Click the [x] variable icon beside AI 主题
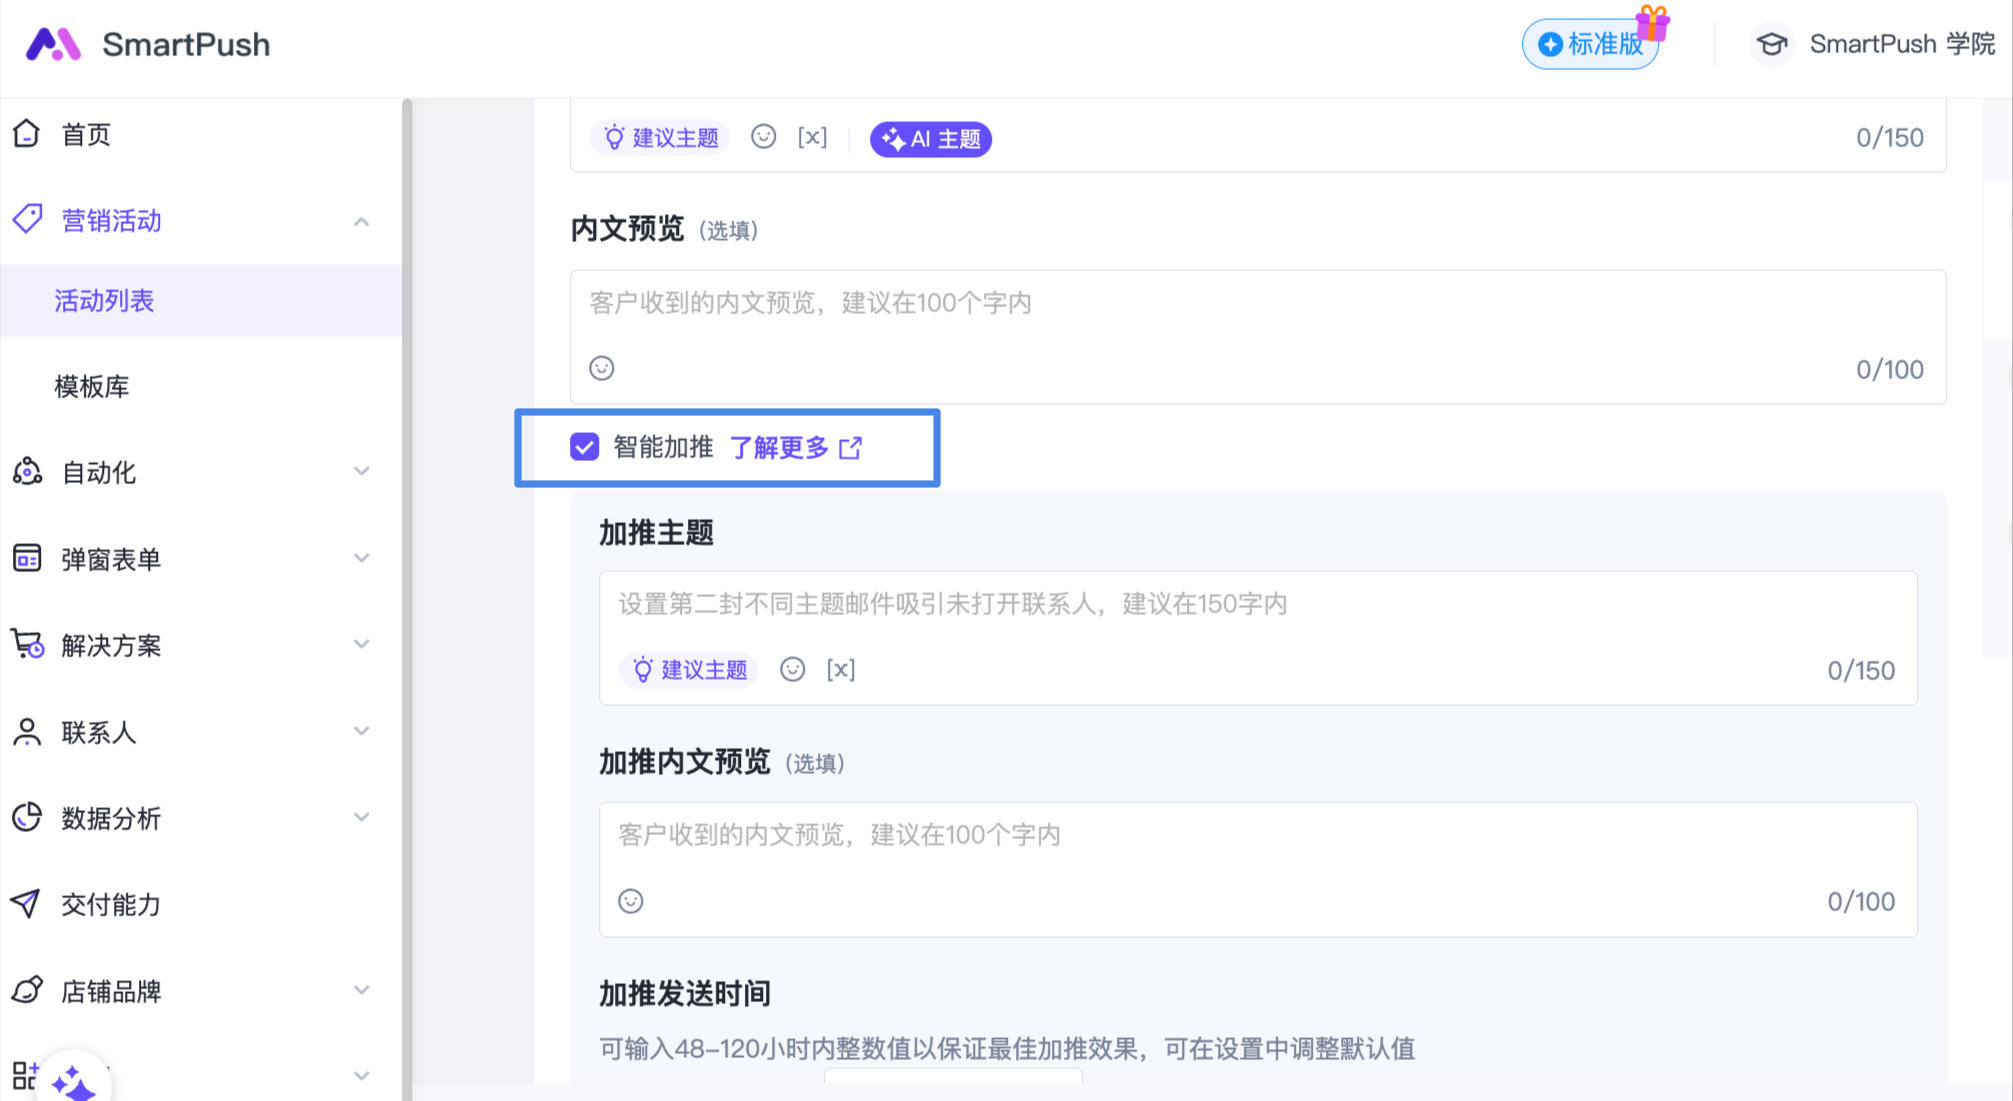This screenshot has width=2013, height=1101. point(812,137)
